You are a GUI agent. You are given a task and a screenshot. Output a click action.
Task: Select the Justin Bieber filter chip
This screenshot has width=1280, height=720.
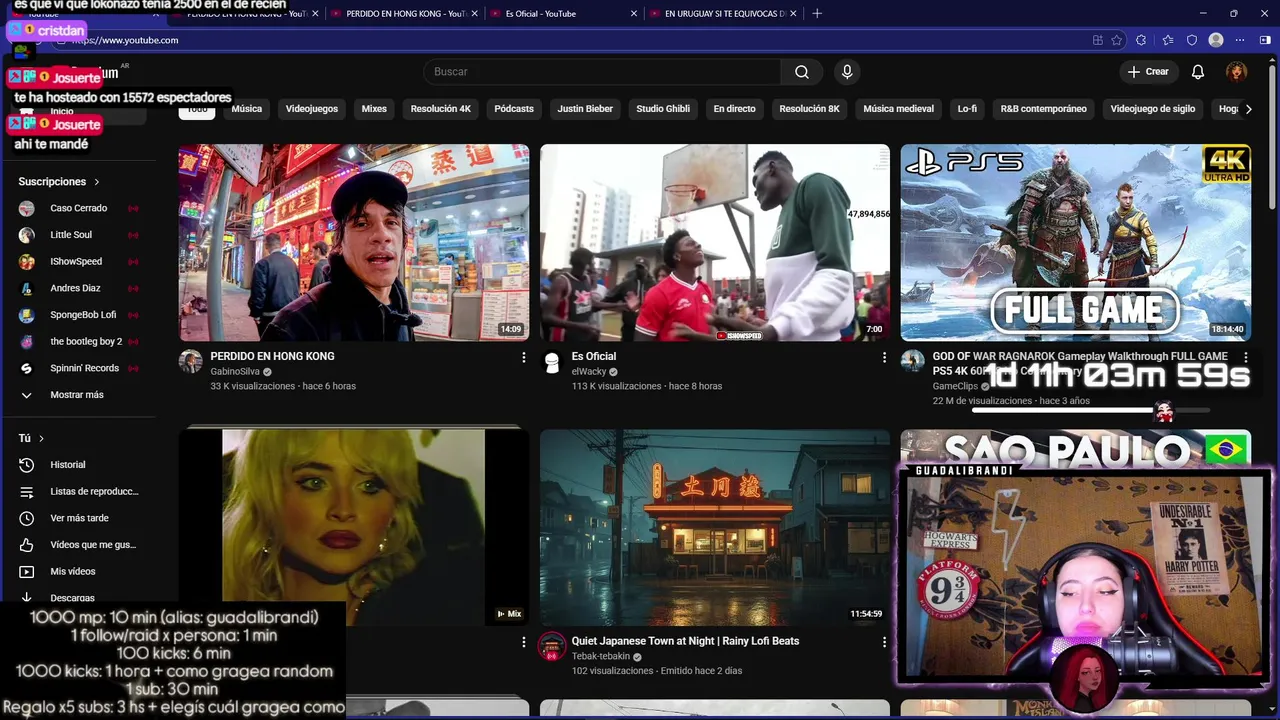[x=585, y=109]
